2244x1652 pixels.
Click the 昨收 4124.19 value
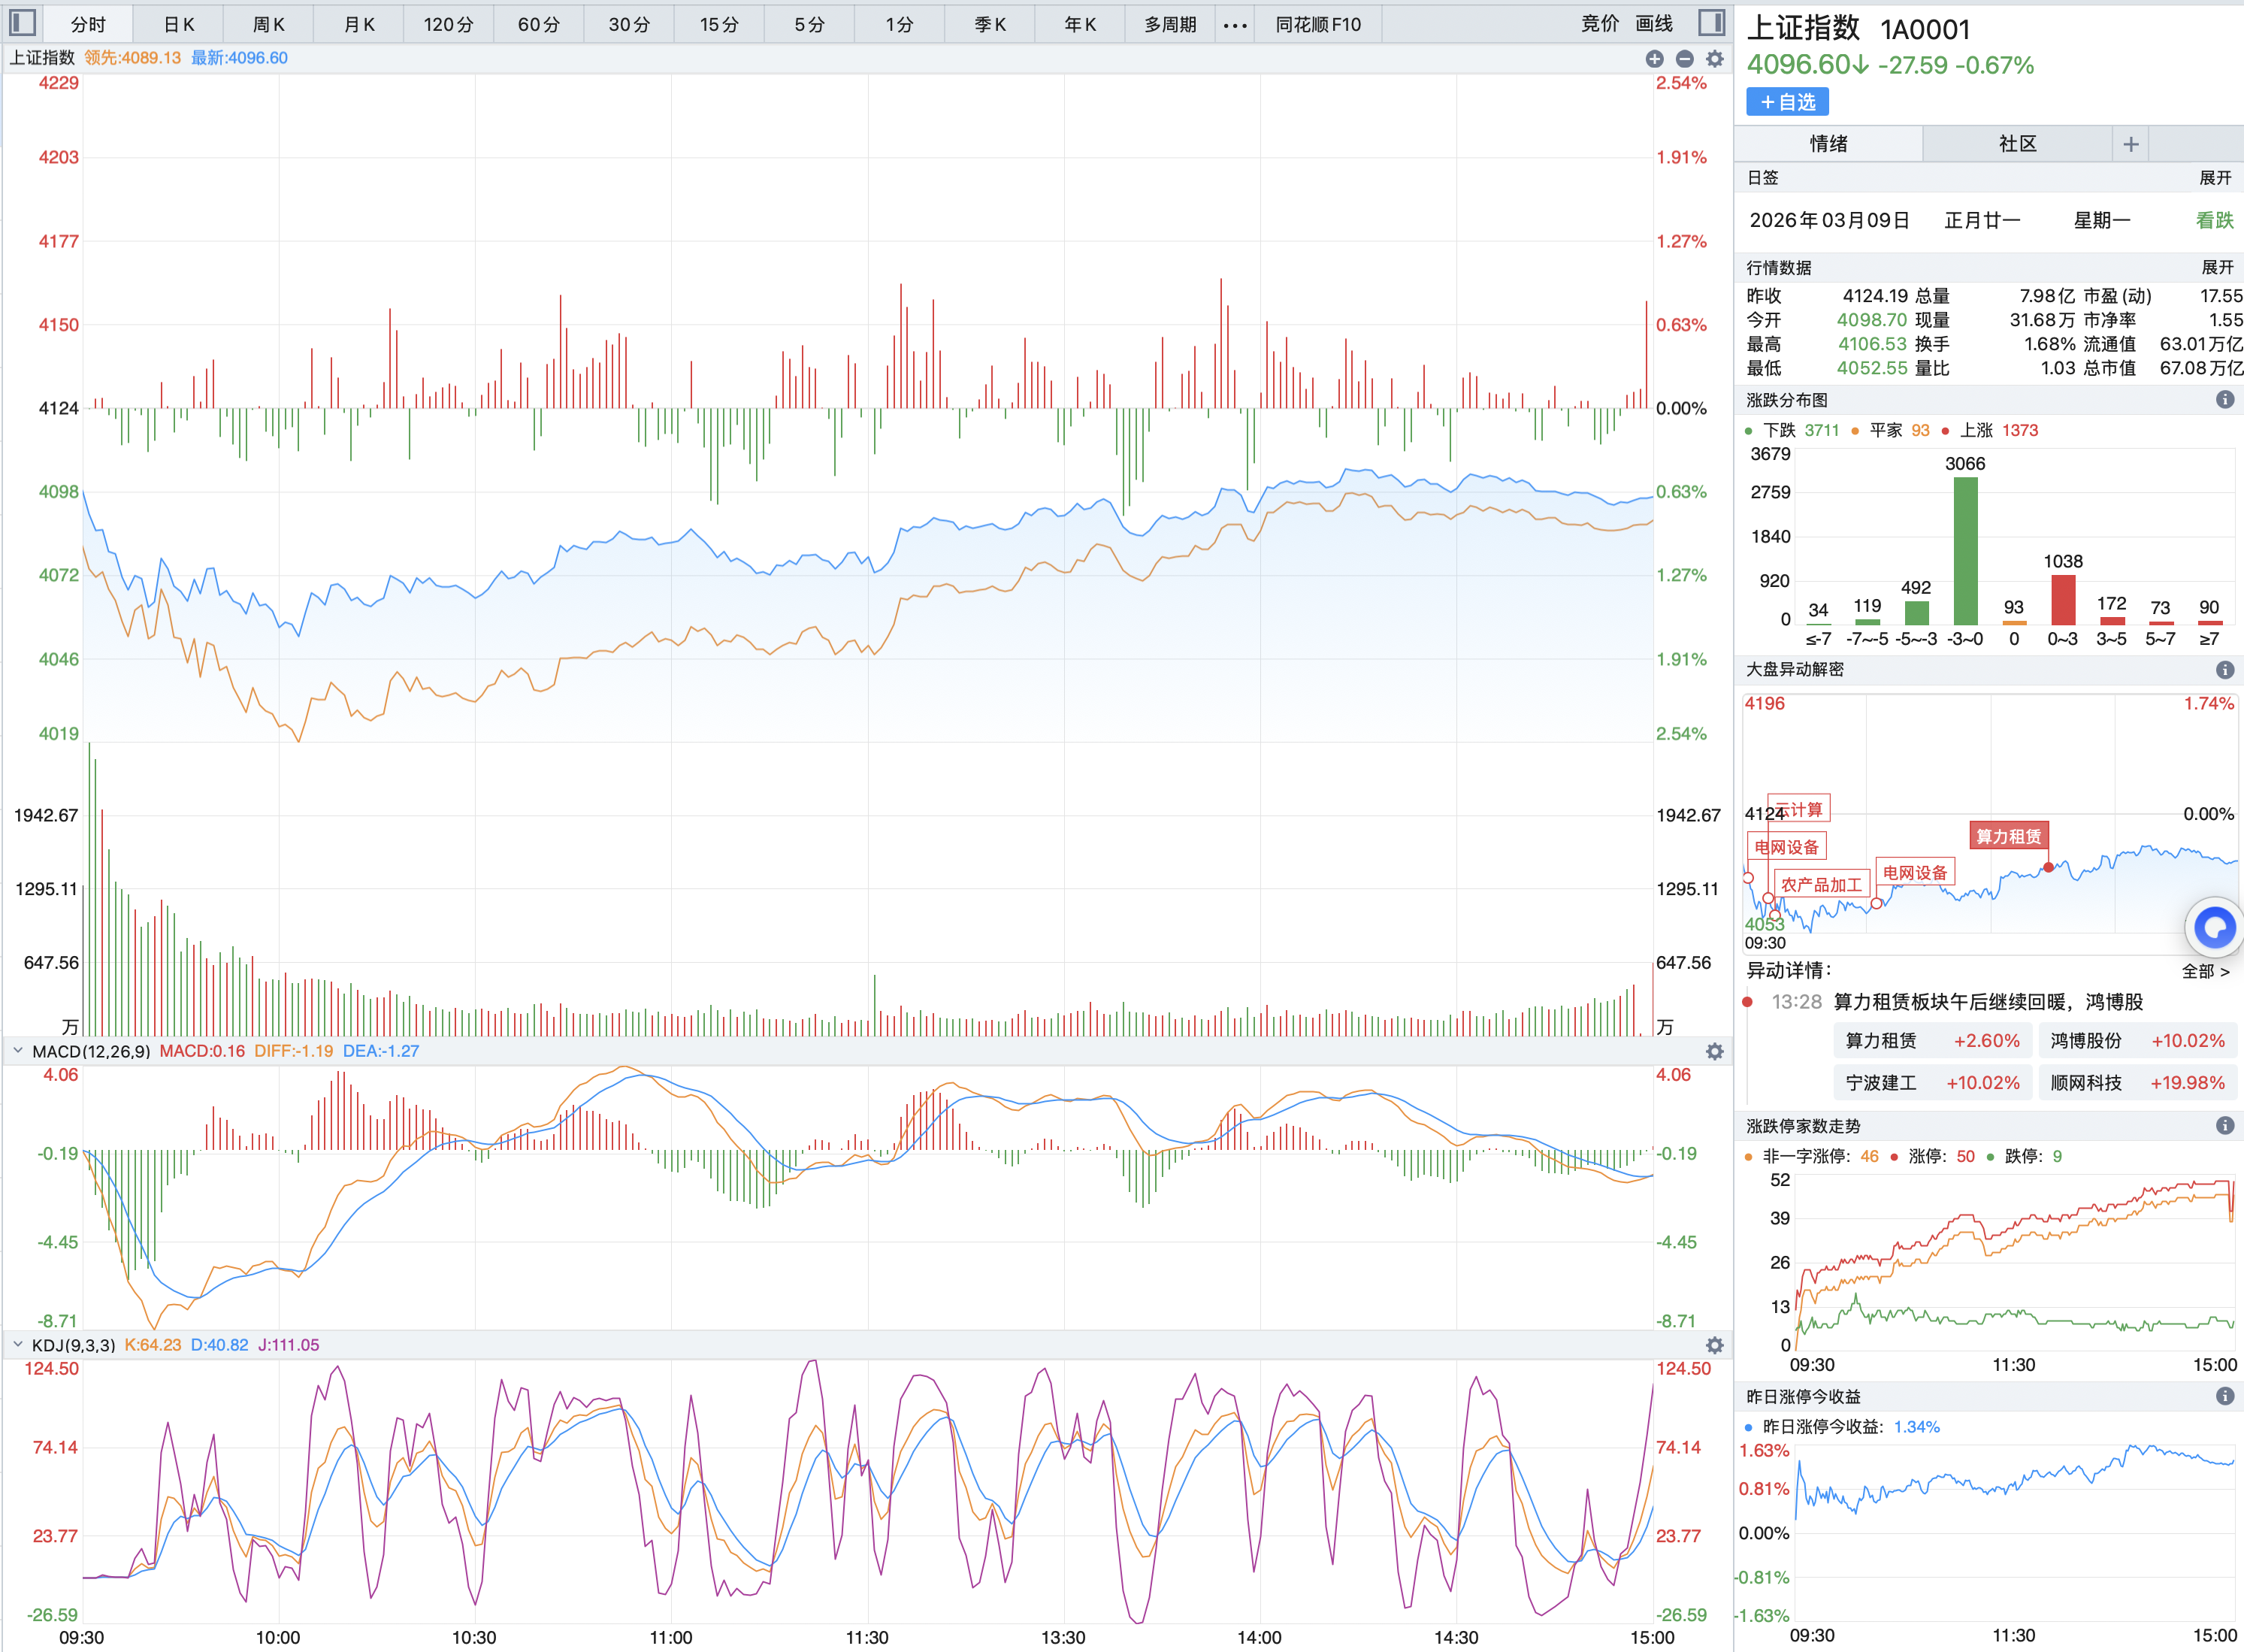point(1875,296)
